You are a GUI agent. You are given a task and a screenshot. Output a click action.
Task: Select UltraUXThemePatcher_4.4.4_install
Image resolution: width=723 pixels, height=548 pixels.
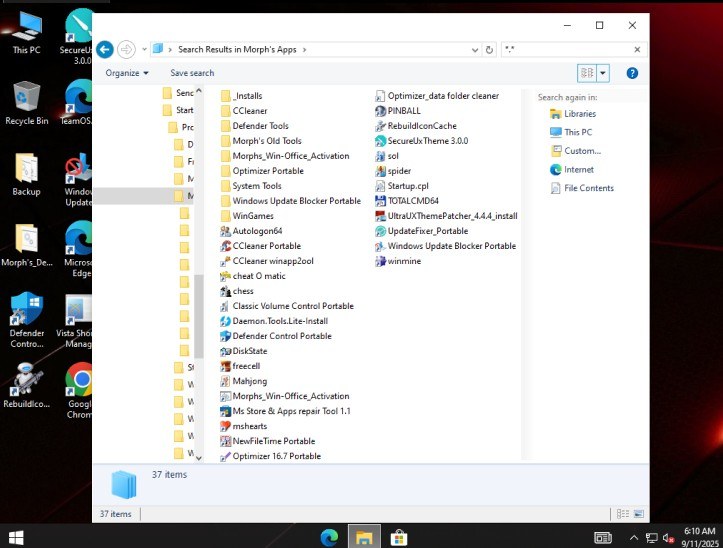(446, 216)
